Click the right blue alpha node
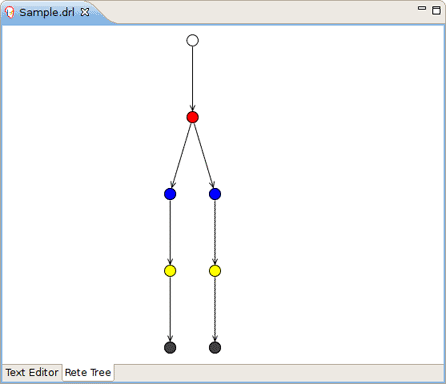This screenshot has height=384, width=446. [215, 194]
